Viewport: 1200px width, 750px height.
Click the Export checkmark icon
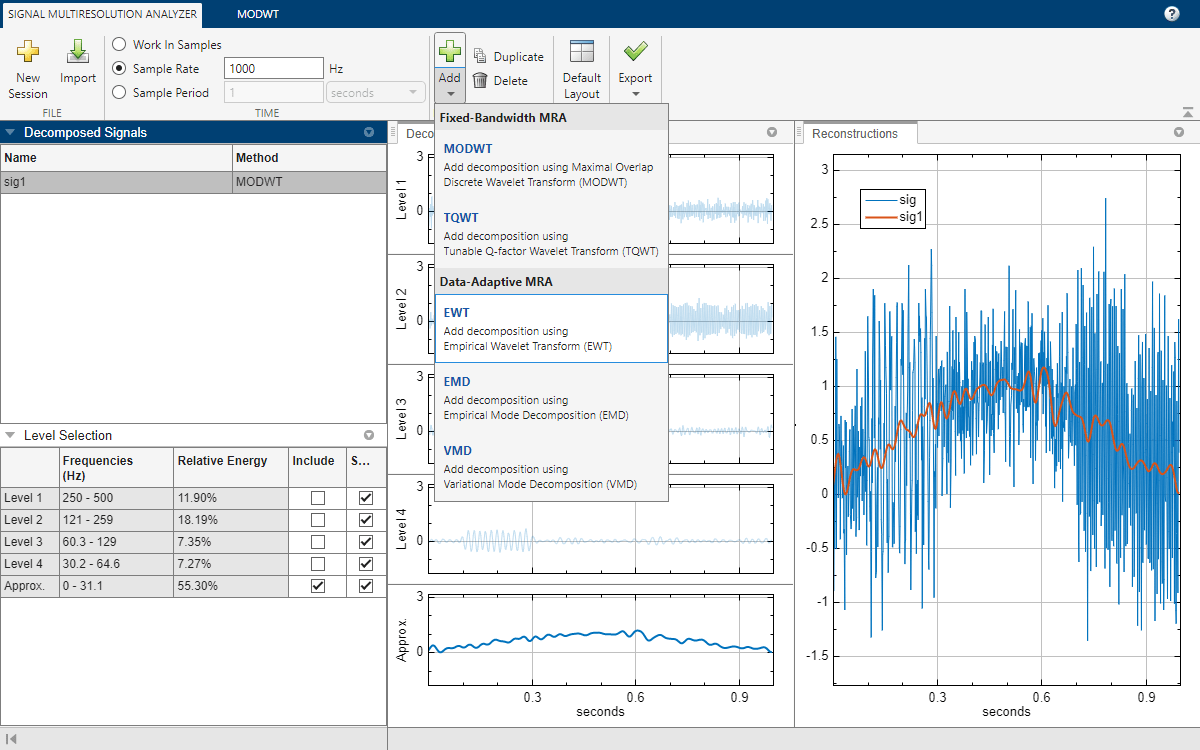[635, 52]
